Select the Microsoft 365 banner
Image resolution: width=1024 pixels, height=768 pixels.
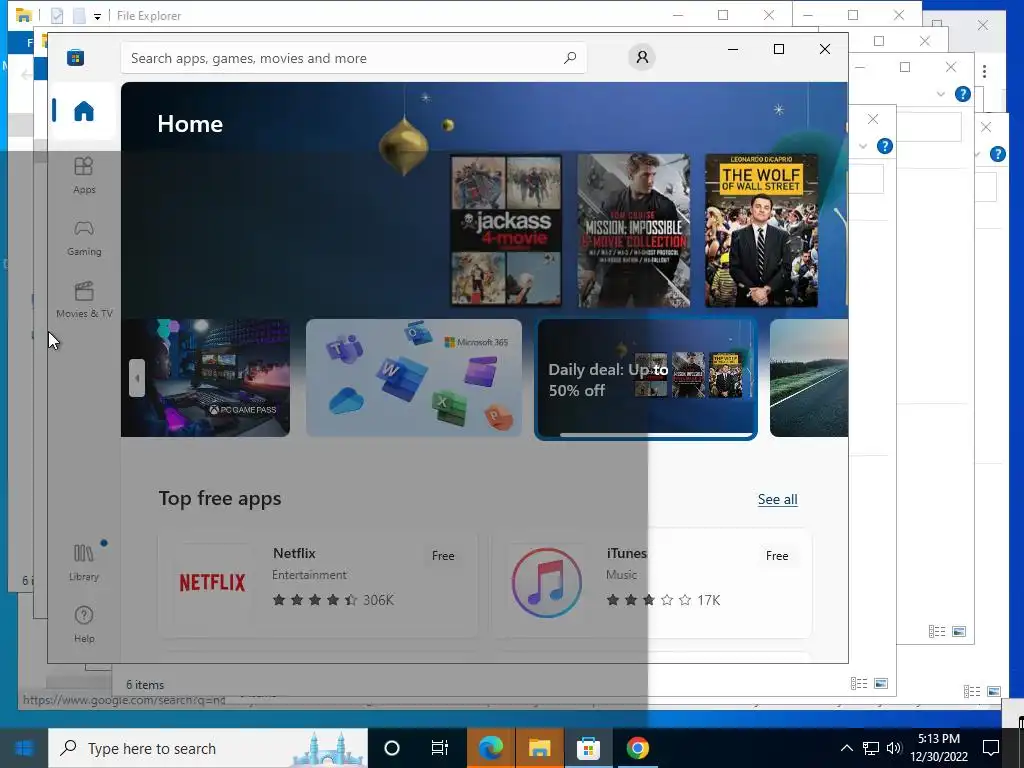tap(414, 377)
